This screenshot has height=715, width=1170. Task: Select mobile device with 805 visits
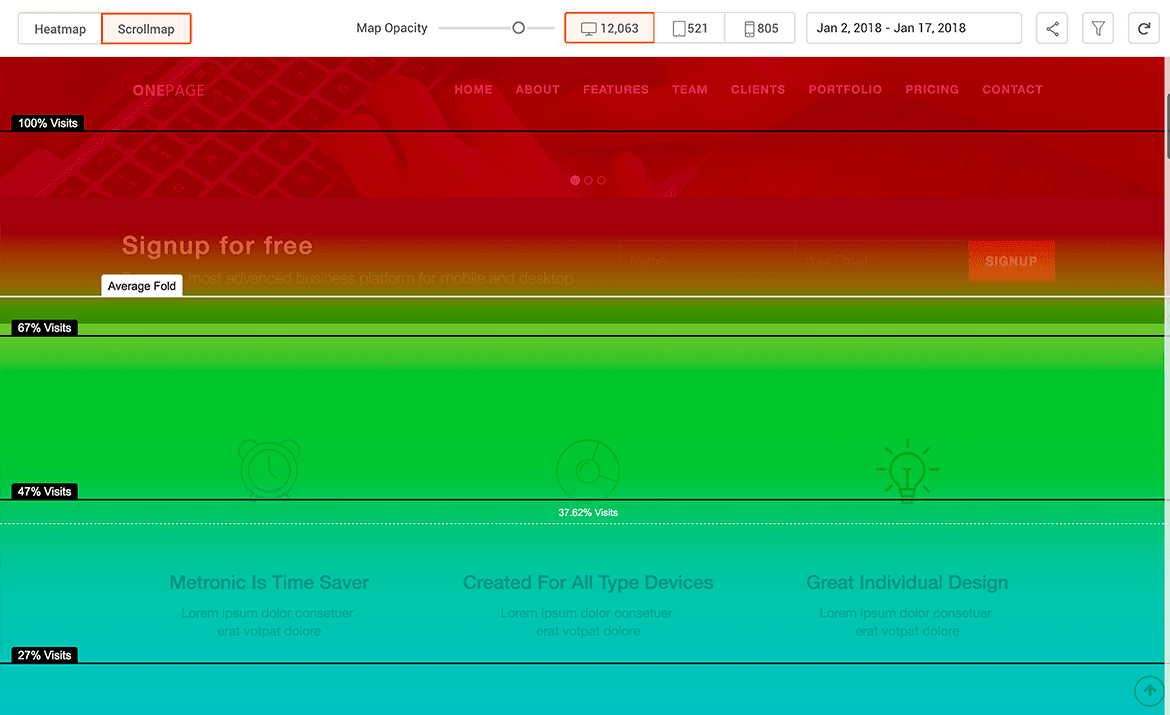(x=760, y=28)
